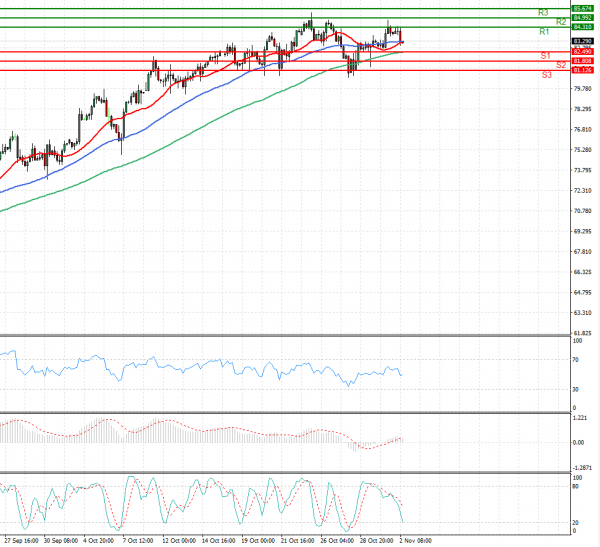The height and width of the screenshot is (547, 600).
Task: Click the 78.295 price axis value
Action: point(582,109)
